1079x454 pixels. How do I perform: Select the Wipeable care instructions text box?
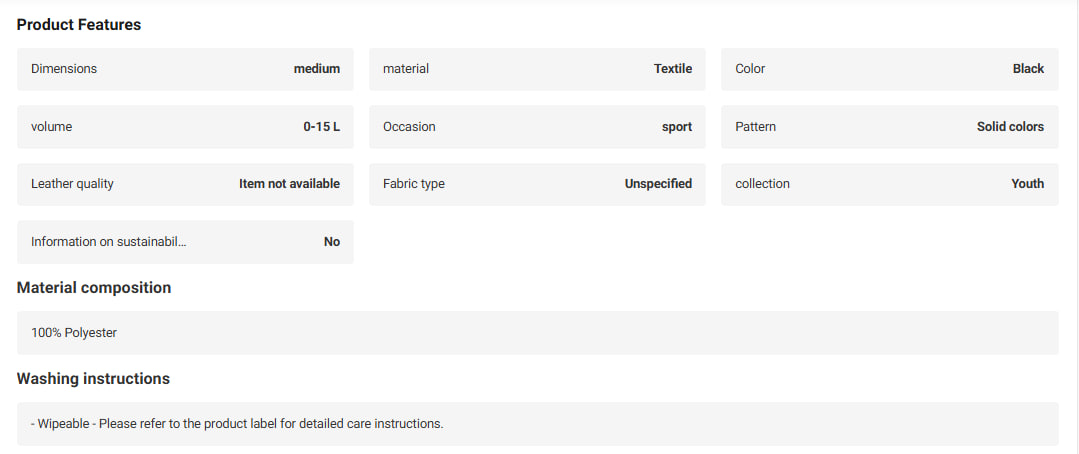tap(537, 424)
